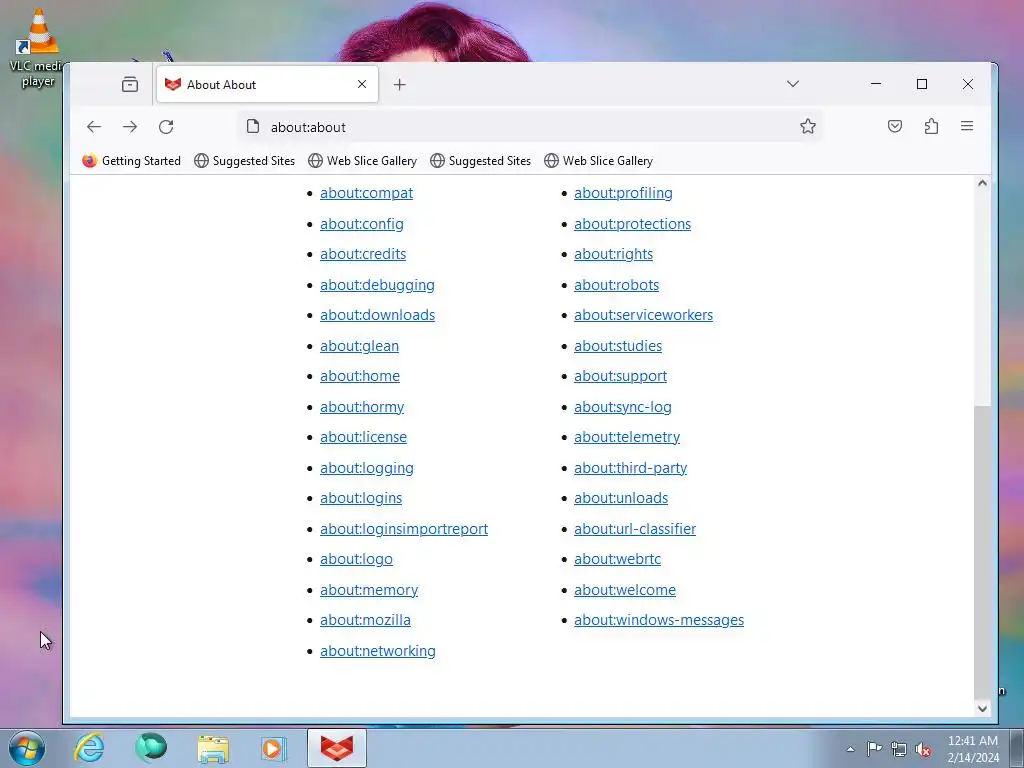Open the about:loginsimportreport link
The width and height of the screenshot is (1024, 768).
tap(404, 529)
